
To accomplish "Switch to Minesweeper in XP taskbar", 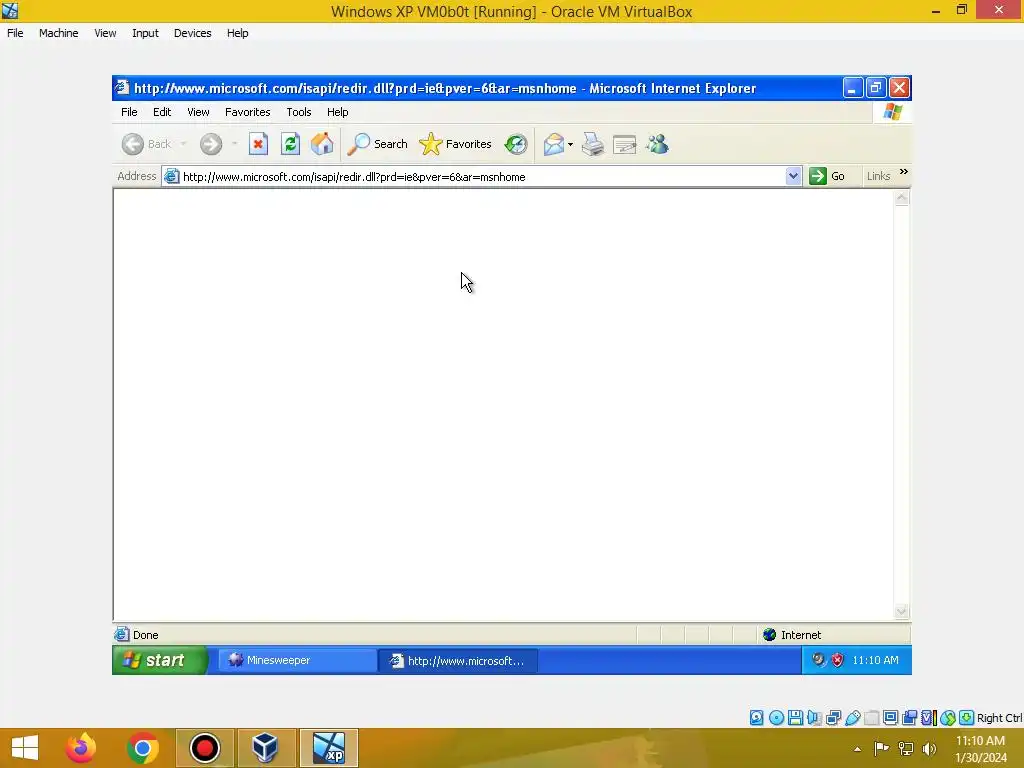I will pos(297,660).
